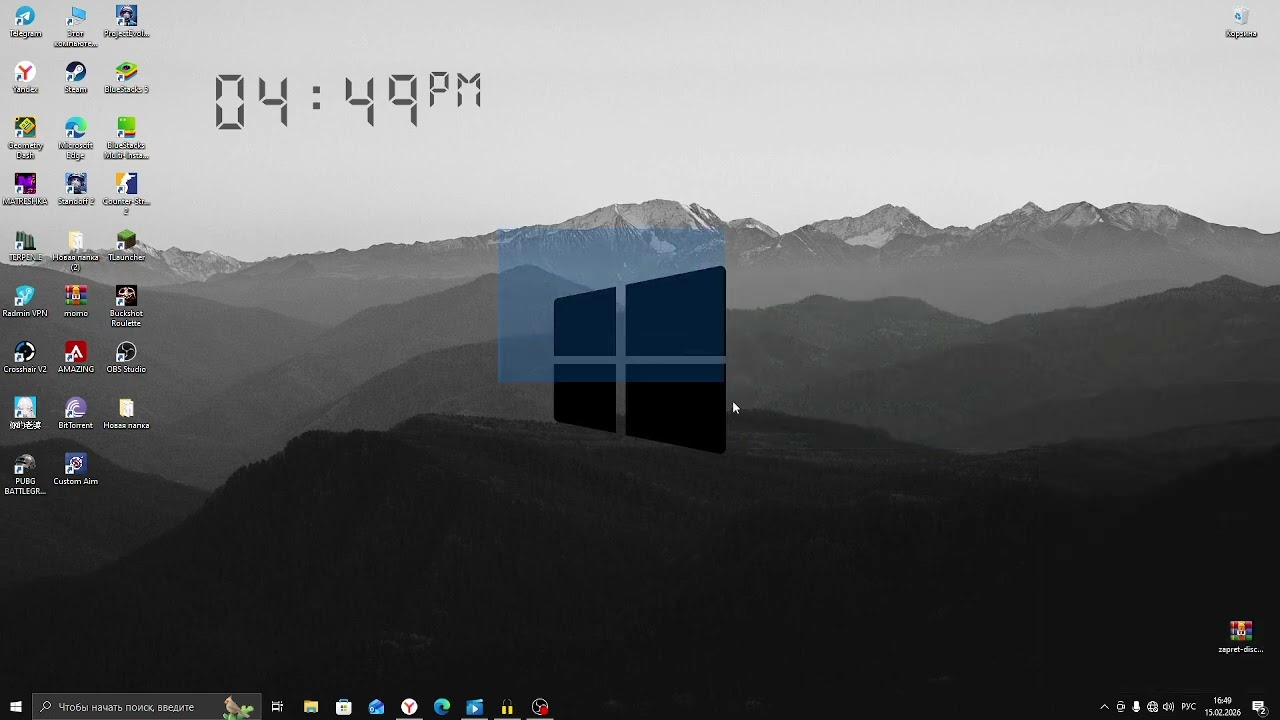Open the yellow padlock taskbar app
This screenshot has width=1280, height=720.
tap(507, 707)
